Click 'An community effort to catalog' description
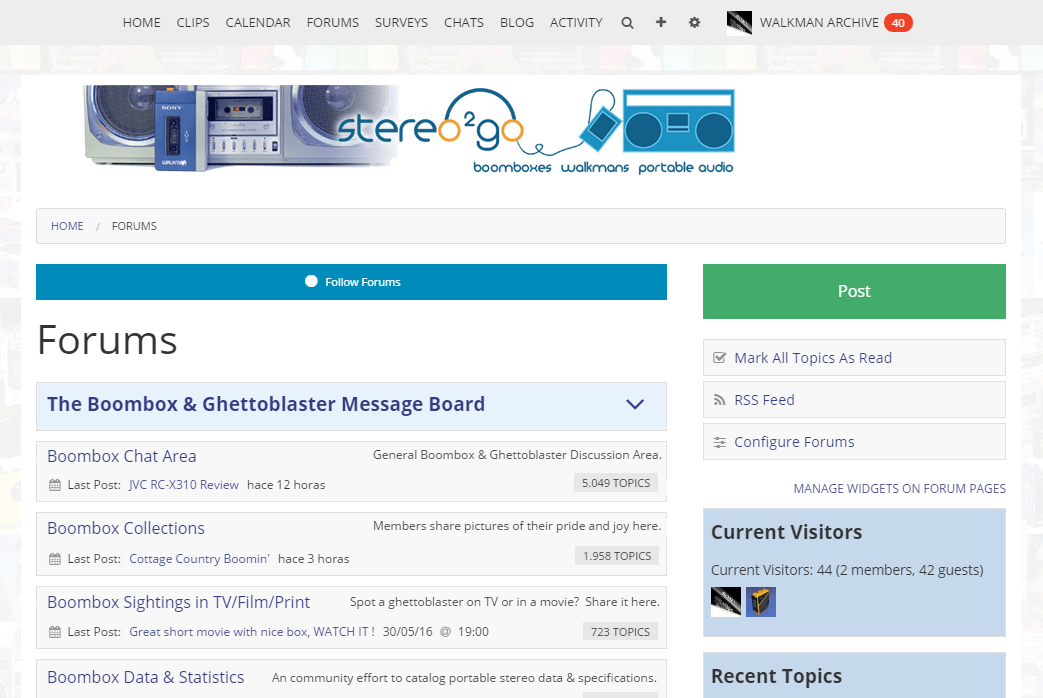The height and width of the screenshot is (698, 1043). pos(464,678)
